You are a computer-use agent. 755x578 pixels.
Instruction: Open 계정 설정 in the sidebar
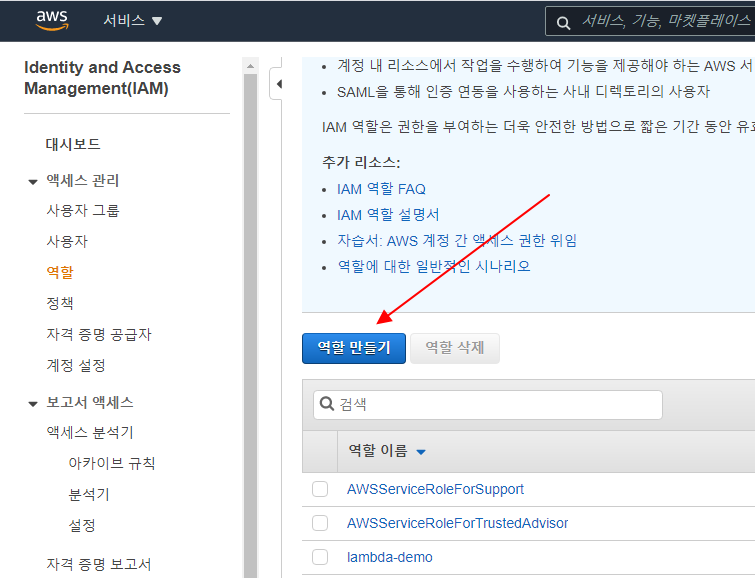(x=76, y=365)
